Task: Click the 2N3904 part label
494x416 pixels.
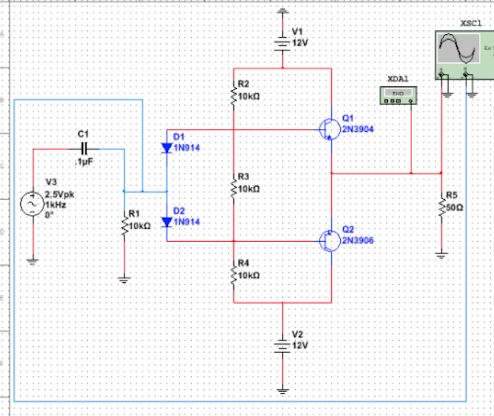Action: click(x=358, y=129)
